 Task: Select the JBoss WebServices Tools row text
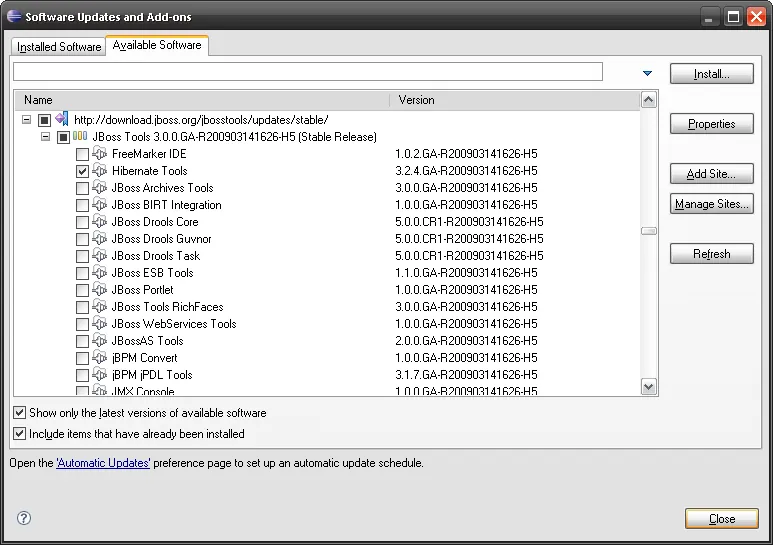174,323
